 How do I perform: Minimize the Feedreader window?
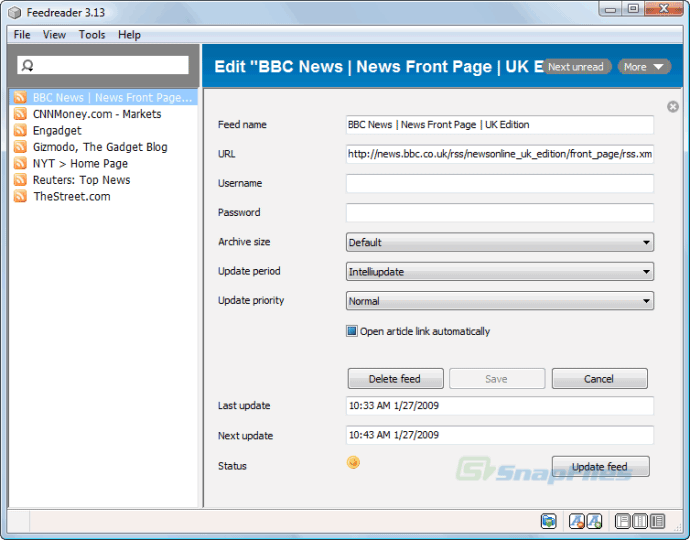pyautogui.click(x=610, y=9)
